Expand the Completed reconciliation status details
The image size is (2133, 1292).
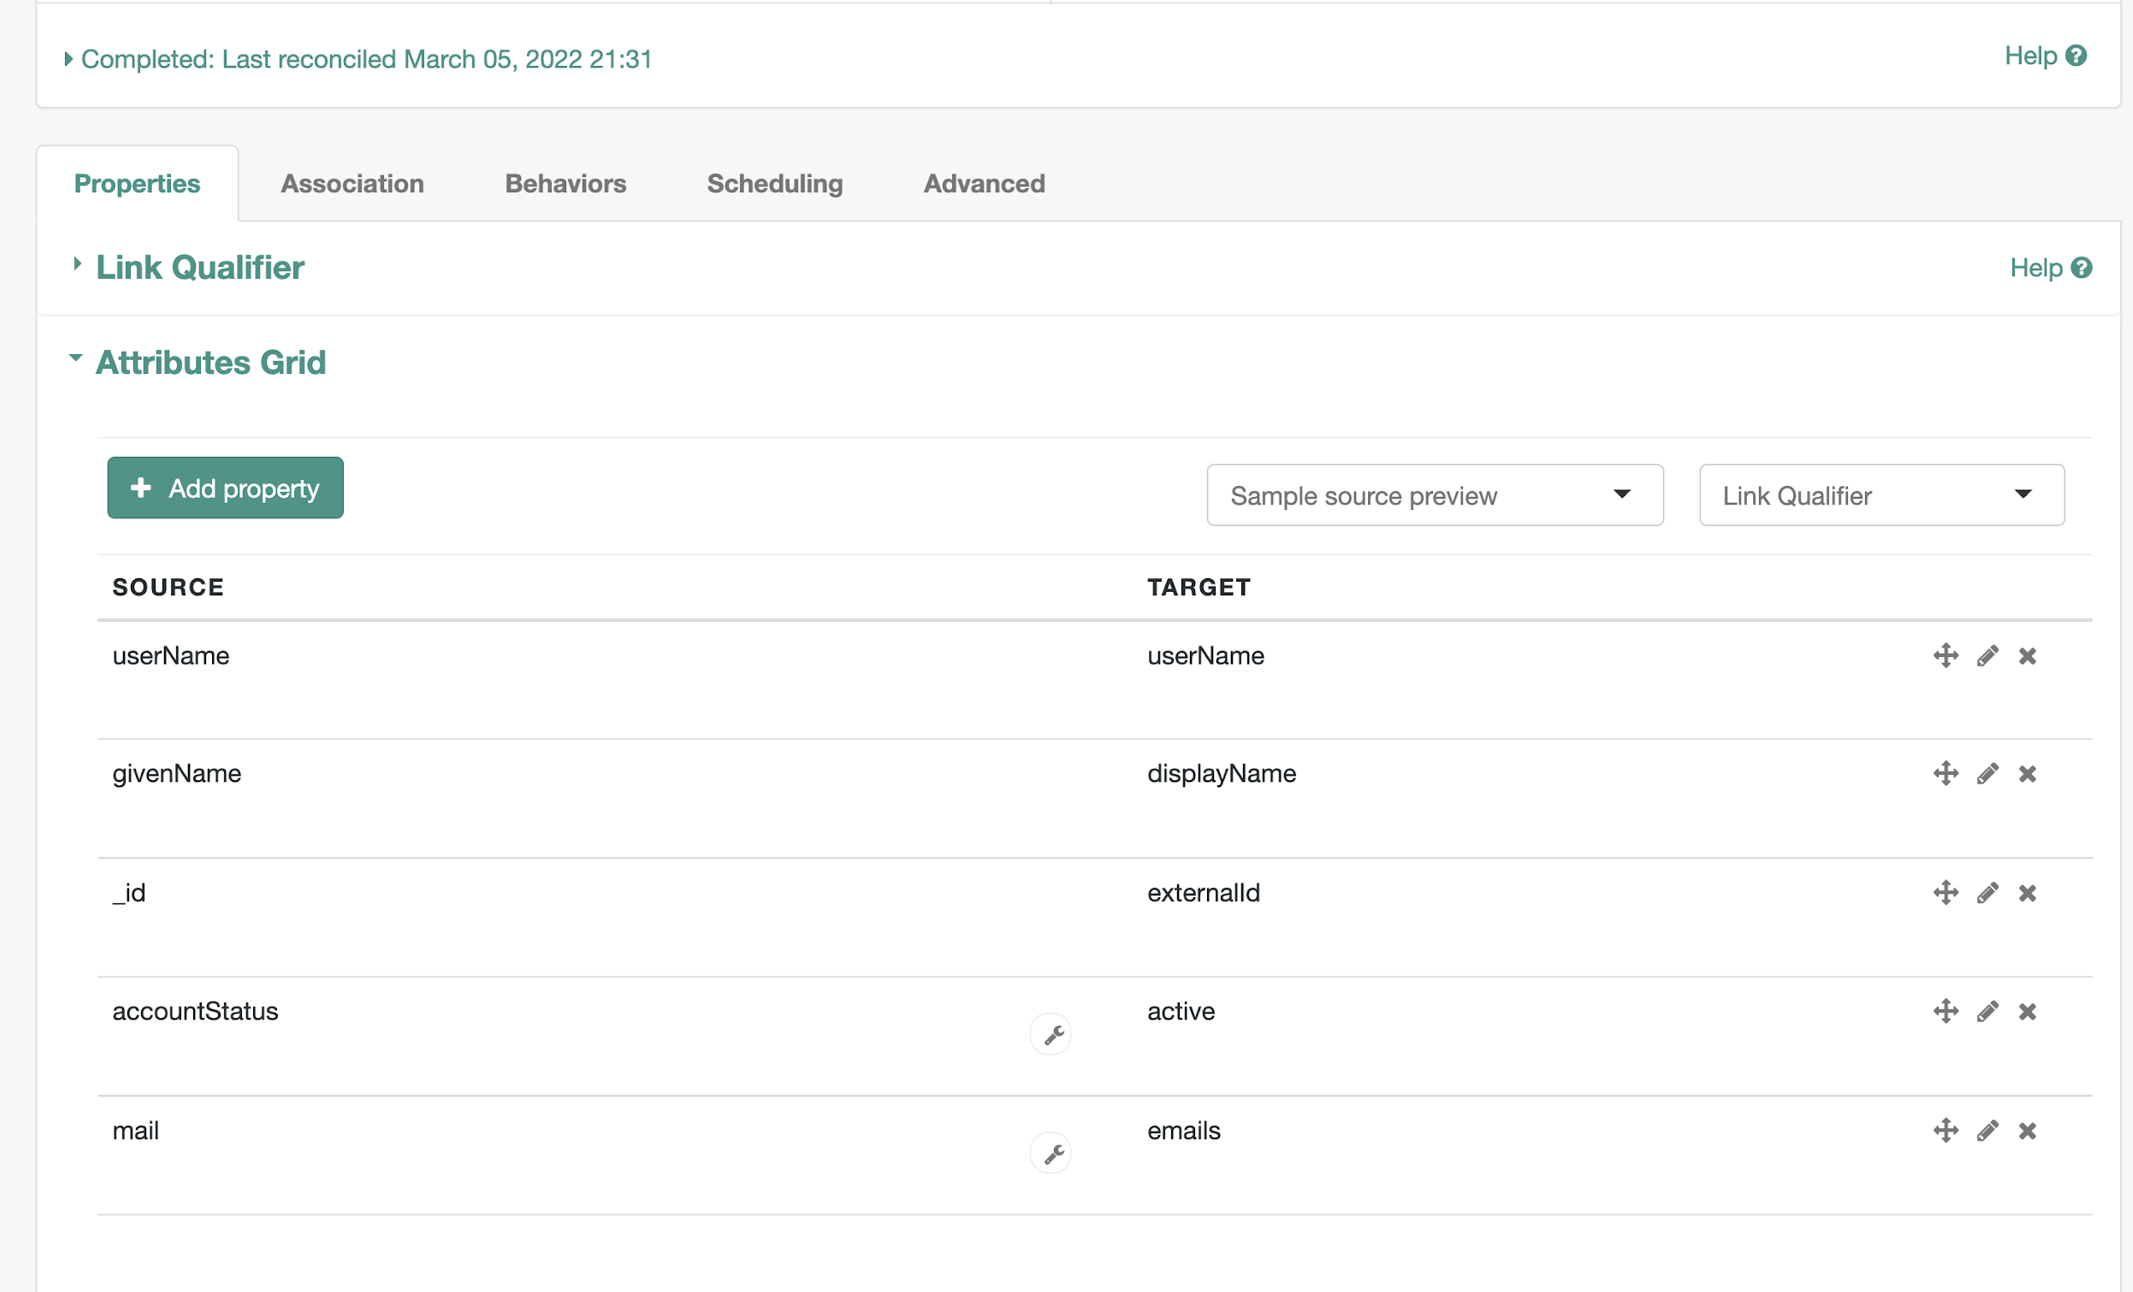[365, 59]
